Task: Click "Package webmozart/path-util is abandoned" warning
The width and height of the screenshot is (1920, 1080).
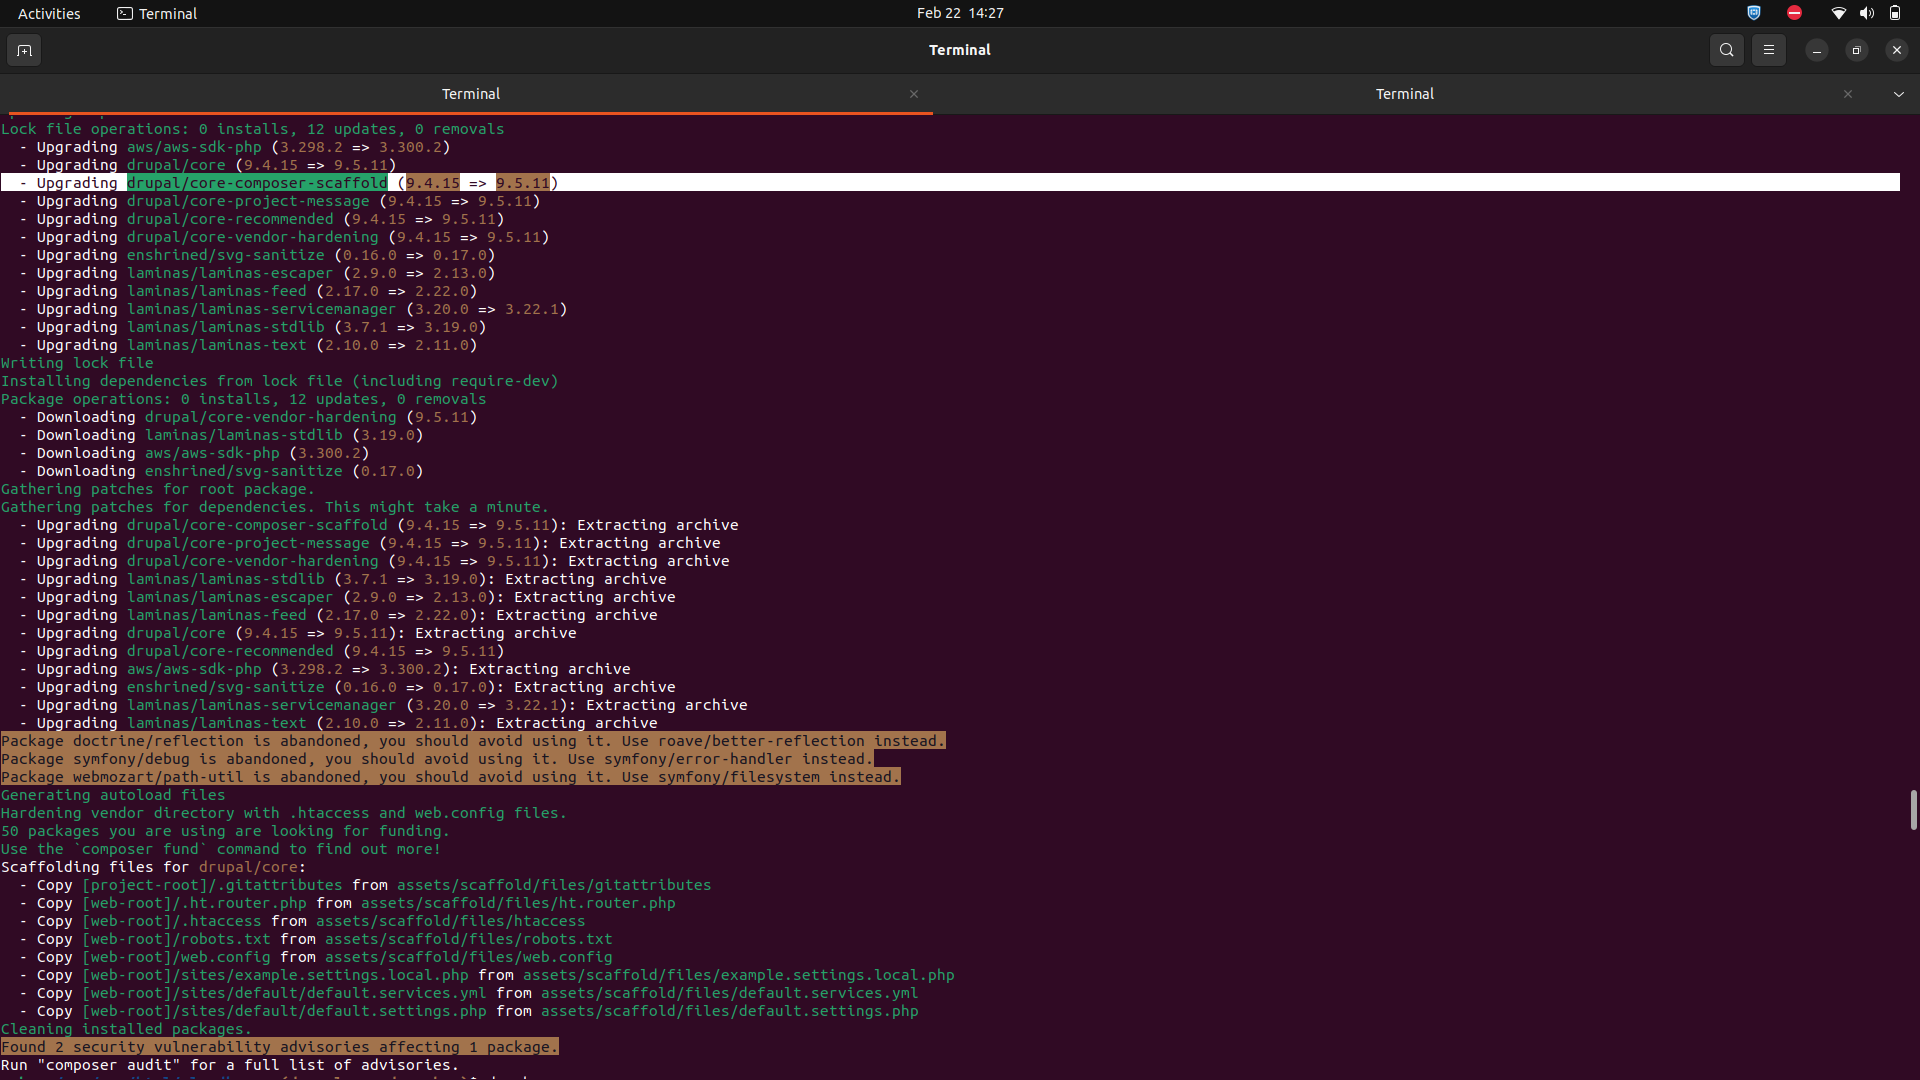Action: [x=451, y=777]
